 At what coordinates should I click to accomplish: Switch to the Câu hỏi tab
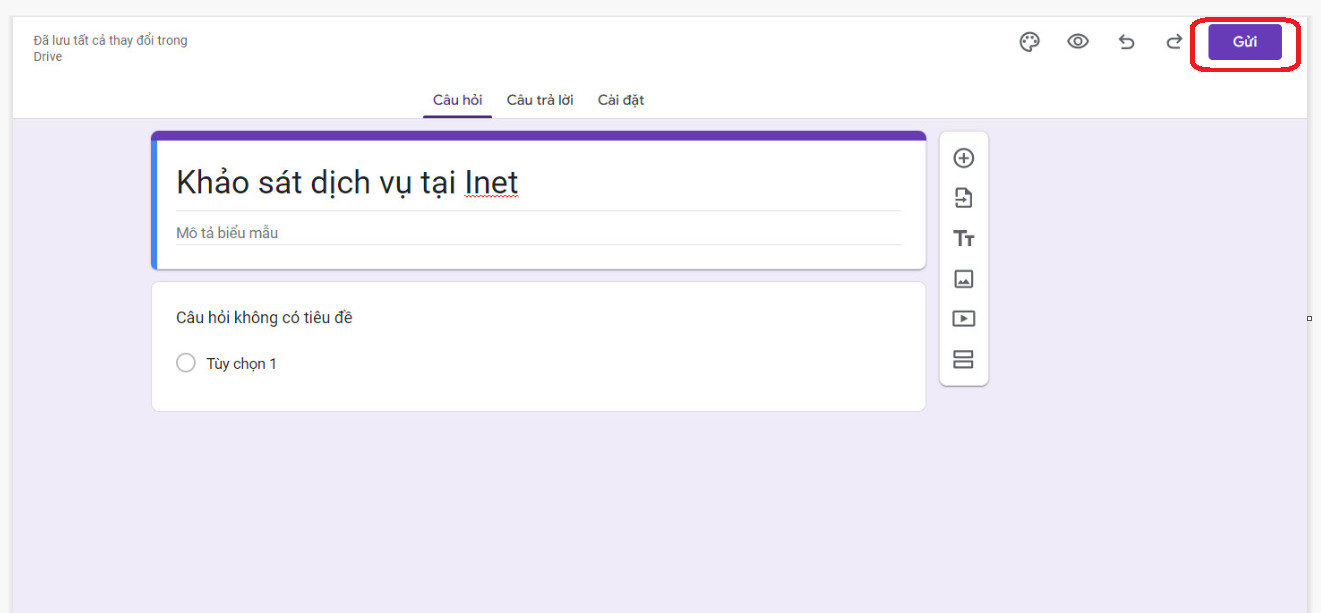tap(457, 100)
